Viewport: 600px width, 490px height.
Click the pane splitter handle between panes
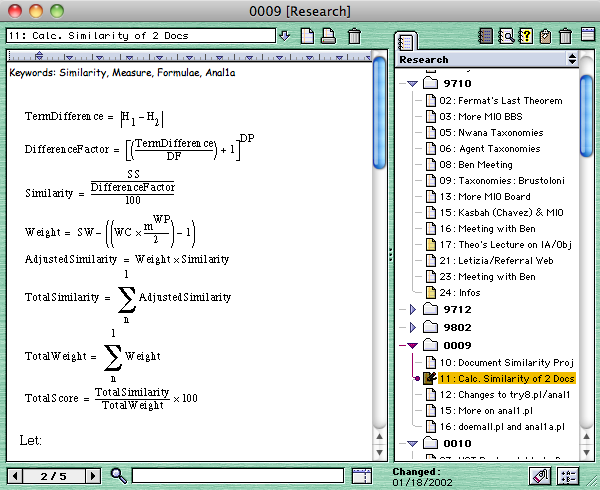pos(391,255)
